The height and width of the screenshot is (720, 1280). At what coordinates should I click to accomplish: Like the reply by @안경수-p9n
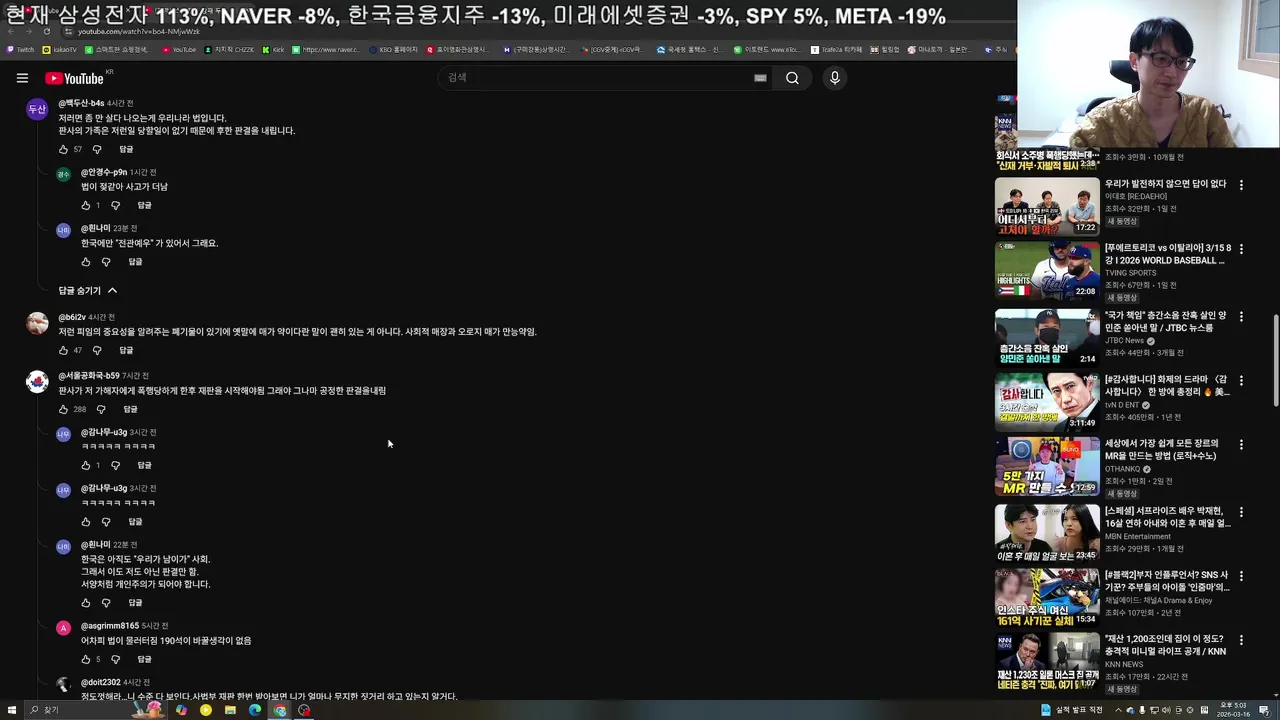coord(86,205)
